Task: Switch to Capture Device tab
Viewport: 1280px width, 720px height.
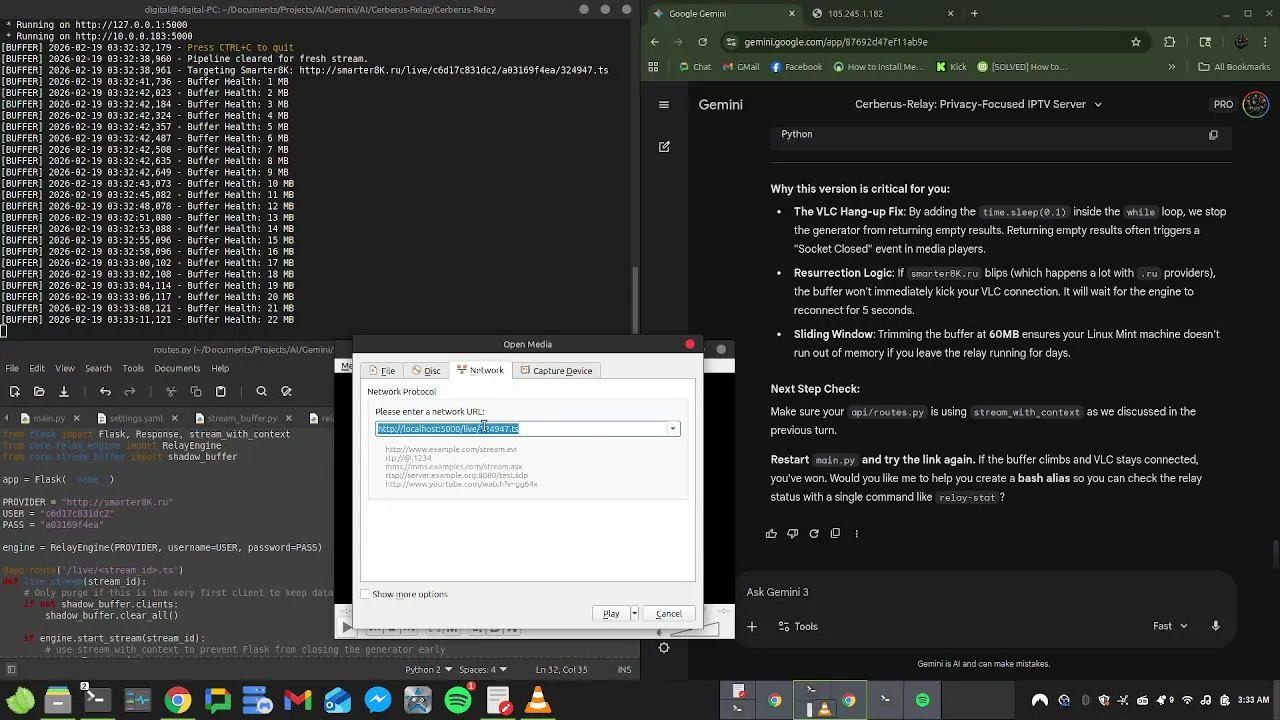Action: [x=556, y=370]
